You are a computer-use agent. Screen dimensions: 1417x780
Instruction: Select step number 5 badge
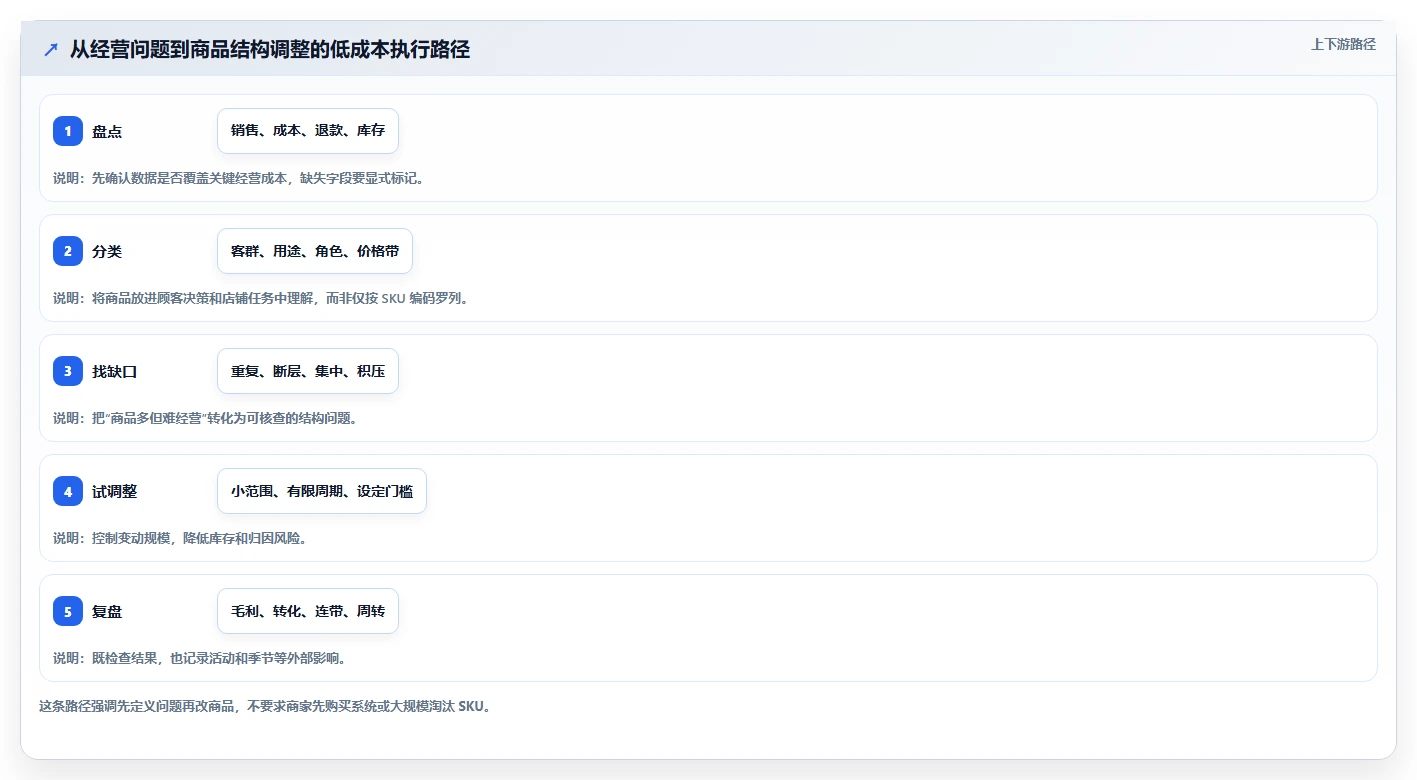pyautogui.click(x=68, y=611)
